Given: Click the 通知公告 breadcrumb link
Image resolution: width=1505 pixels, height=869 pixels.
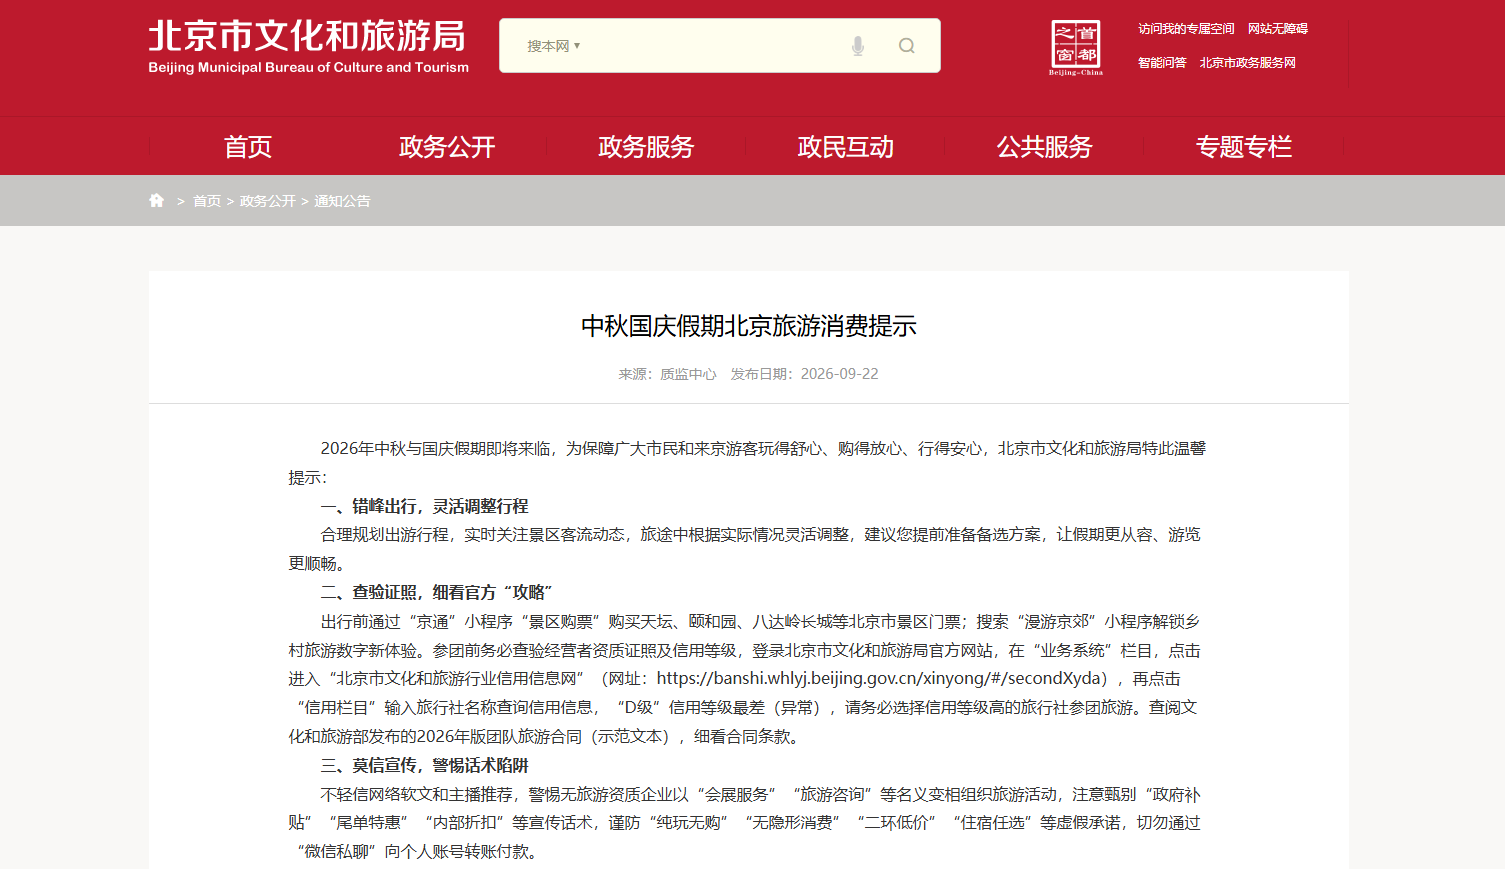Looking at the screenshot, I should click(342, 201).
